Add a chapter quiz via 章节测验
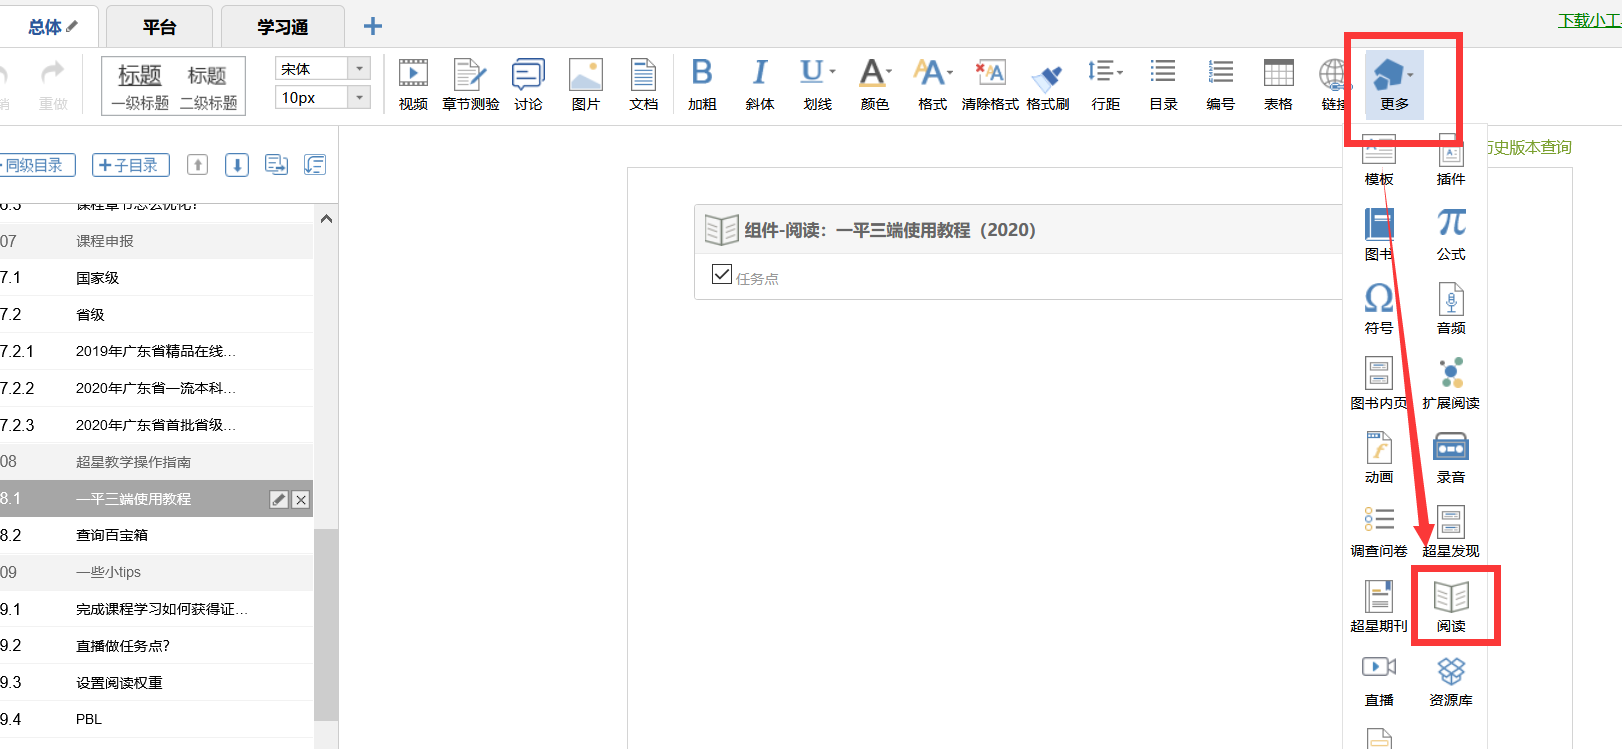The width and height of the screenshot is (1622, 749). [x=471, y=83]
